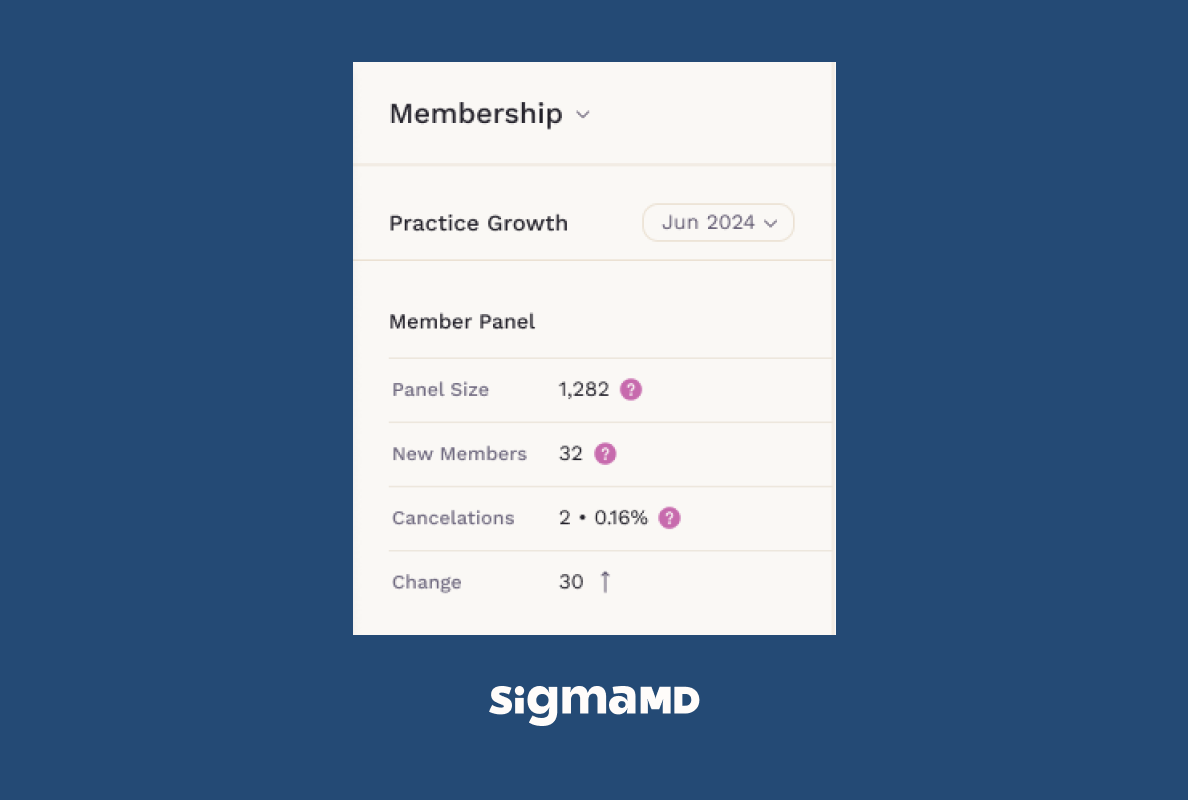
Task: Click the 32 new members value
Action: click(571, 454)
